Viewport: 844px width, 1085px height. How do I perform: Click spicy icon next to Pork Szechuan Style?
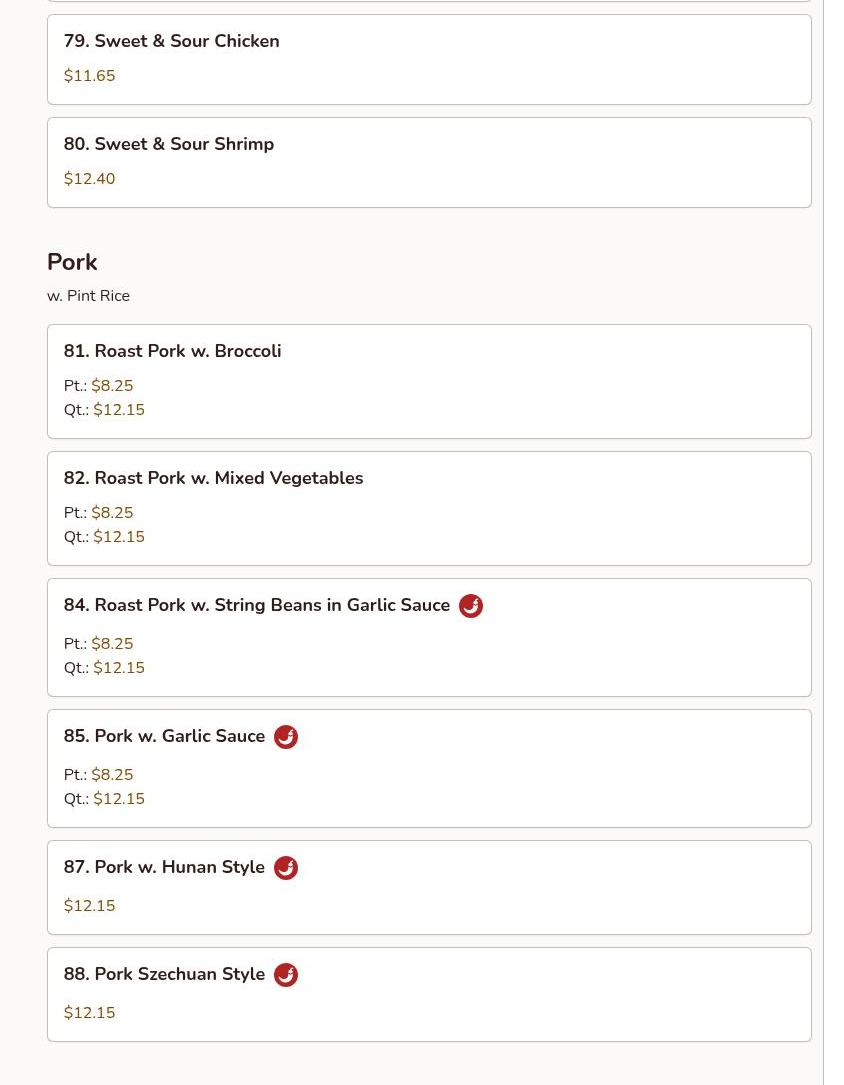[286, 975]
